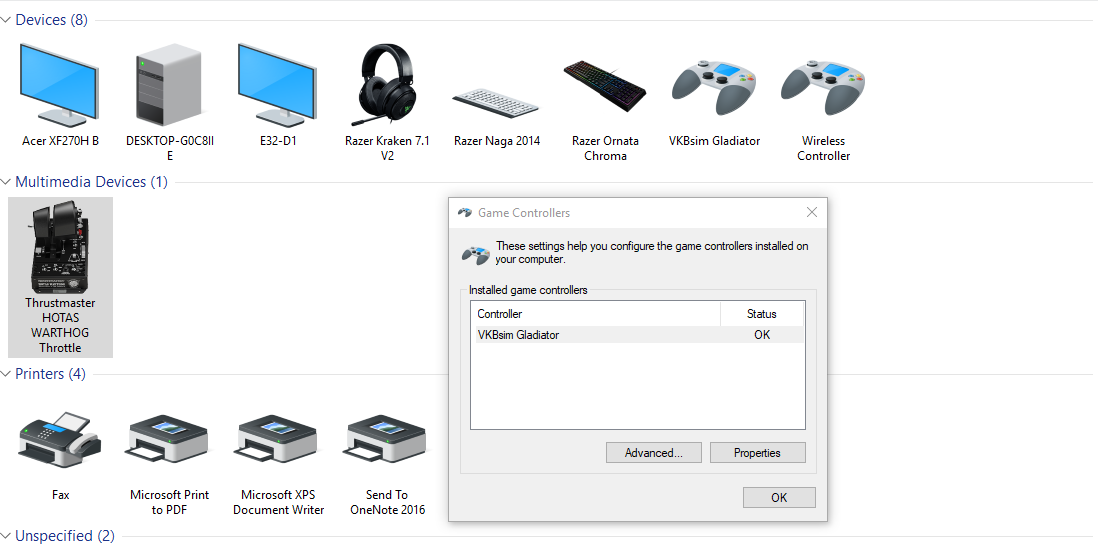Select the VKBsim Gladiator gamepad device icon
The width and height of the screenshot is (1098, 548).
coord(714,87)
